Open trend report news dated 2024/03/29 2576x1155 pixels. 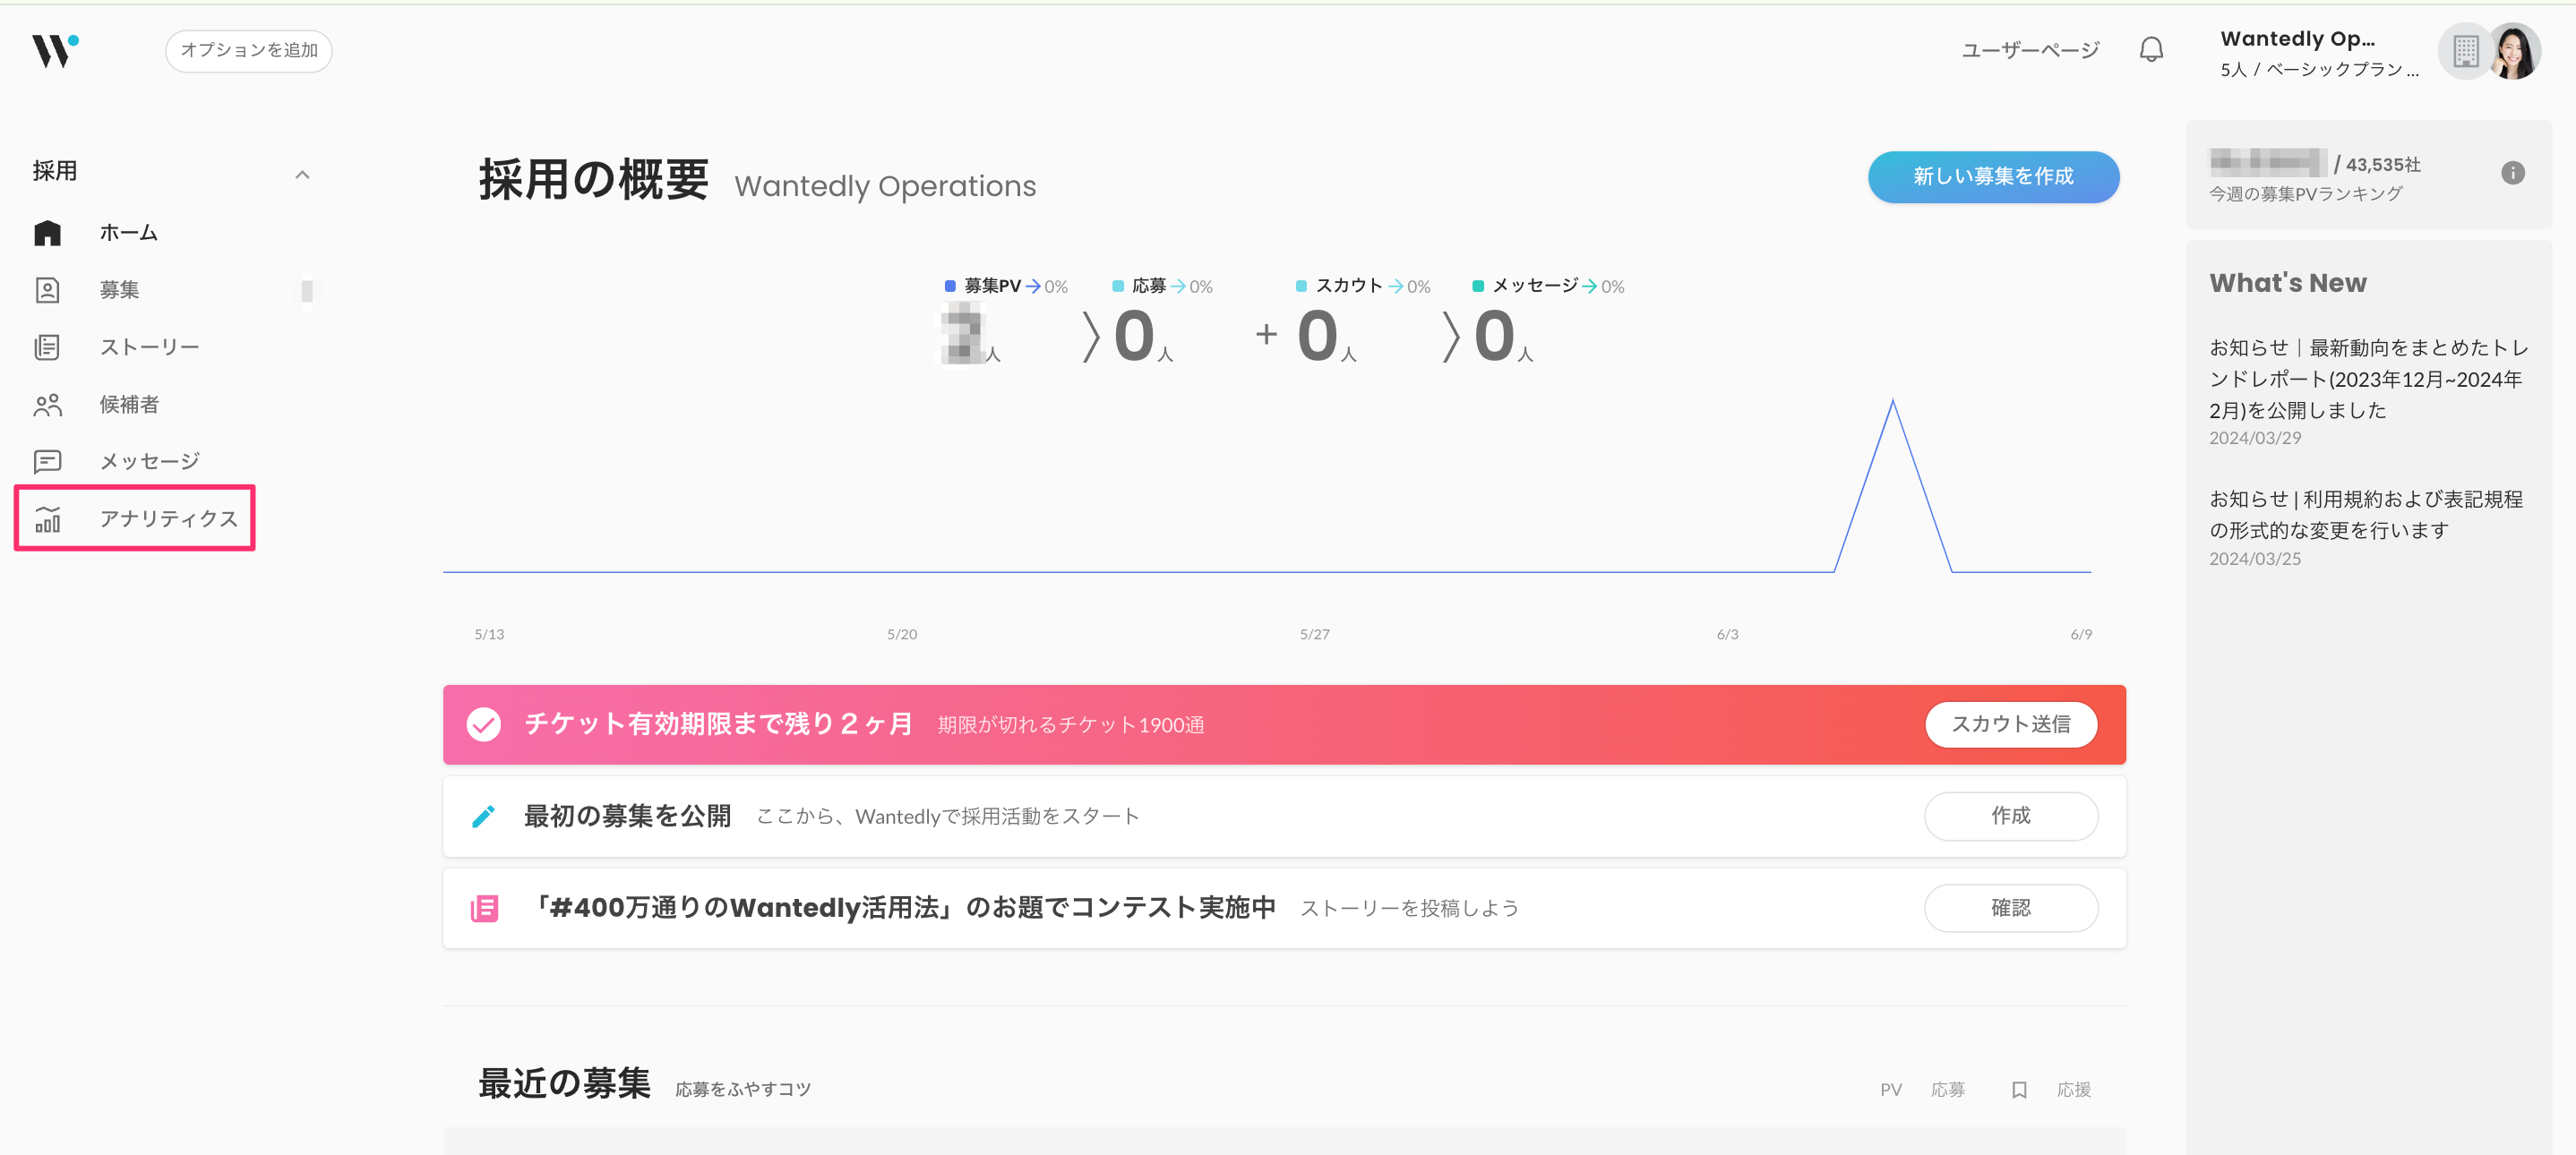pyautogui.click(x=2368, y=379)
